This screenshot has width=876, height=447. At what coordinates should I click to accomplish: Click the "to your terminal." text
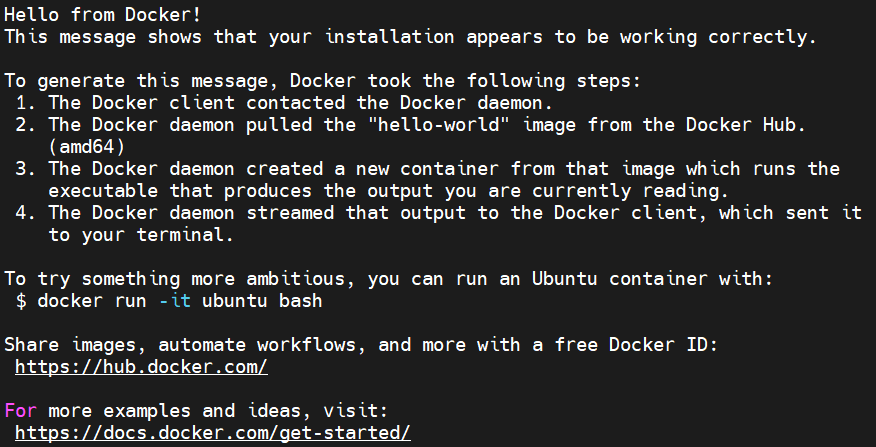(x=141, y=235)
